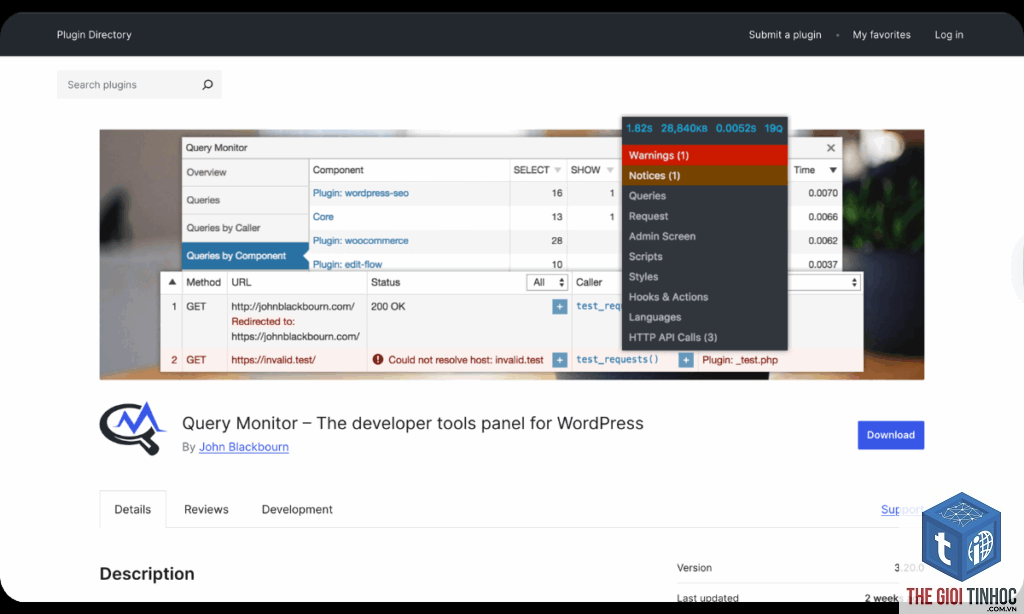Click the plus icon beside invalid.test error

pyautogui.click(x=560, y=360)
